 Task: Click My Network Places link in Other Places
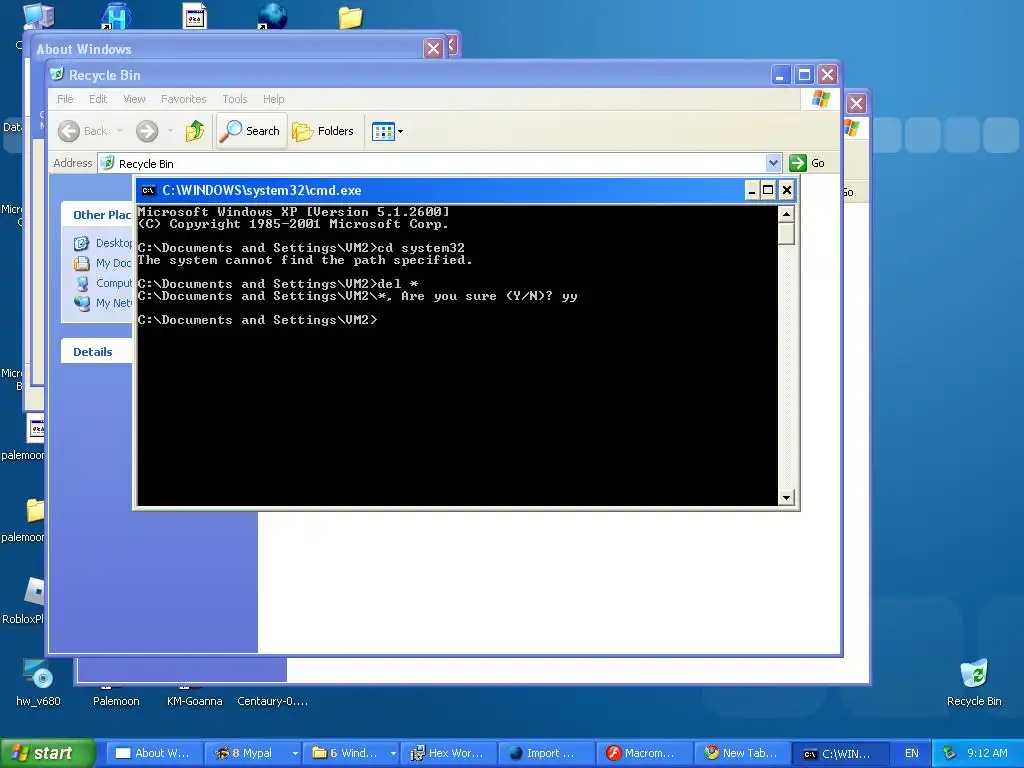point(103,303)
